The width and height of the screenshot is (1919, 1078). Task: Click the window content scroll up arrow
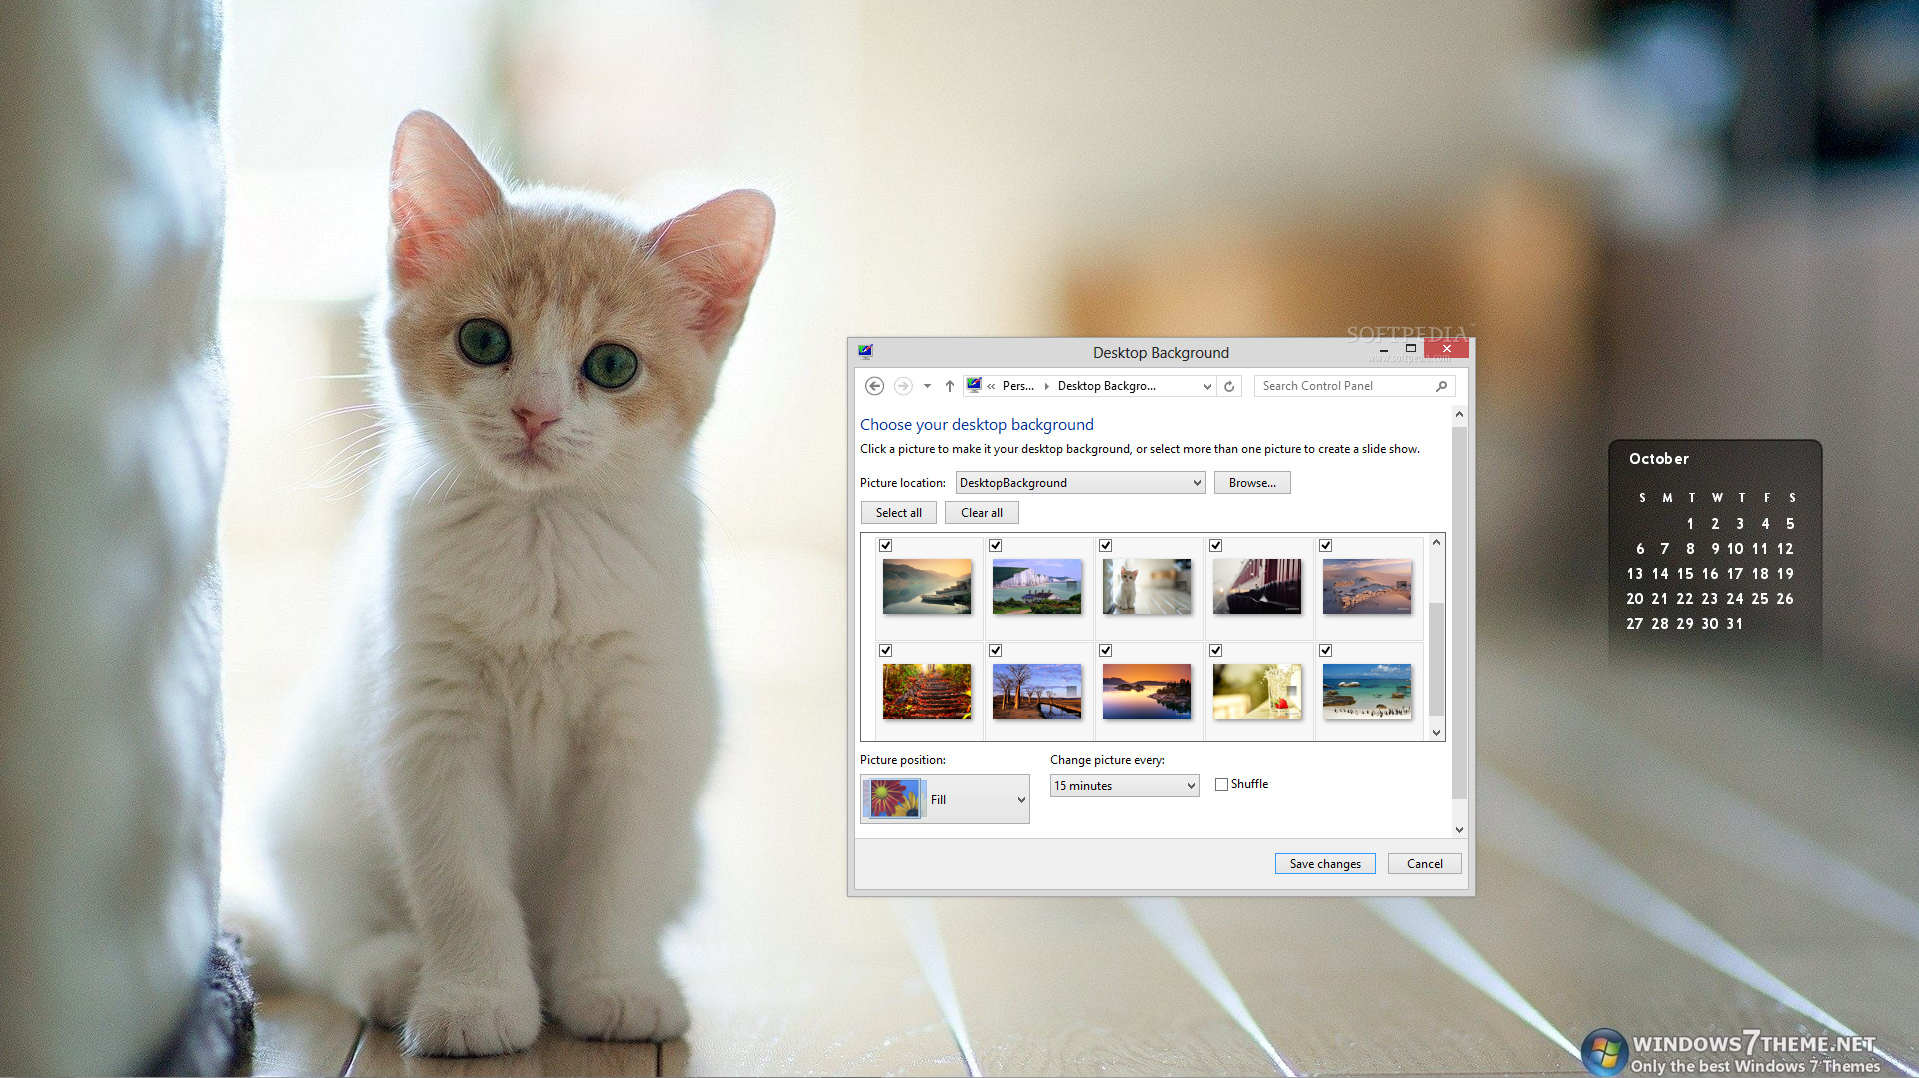click(x=1459, y=414)
